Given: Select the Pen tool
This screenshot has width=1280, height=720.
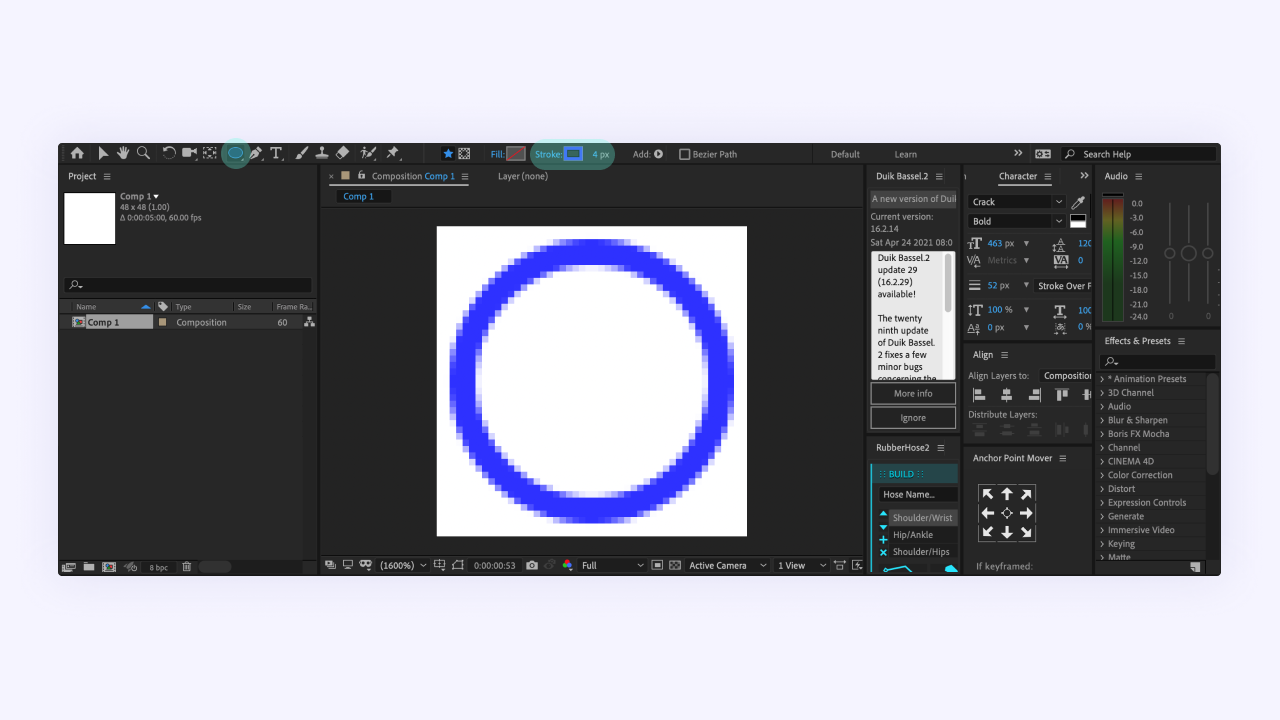Looking at the screenshot, I should click(x=256, y=154).
